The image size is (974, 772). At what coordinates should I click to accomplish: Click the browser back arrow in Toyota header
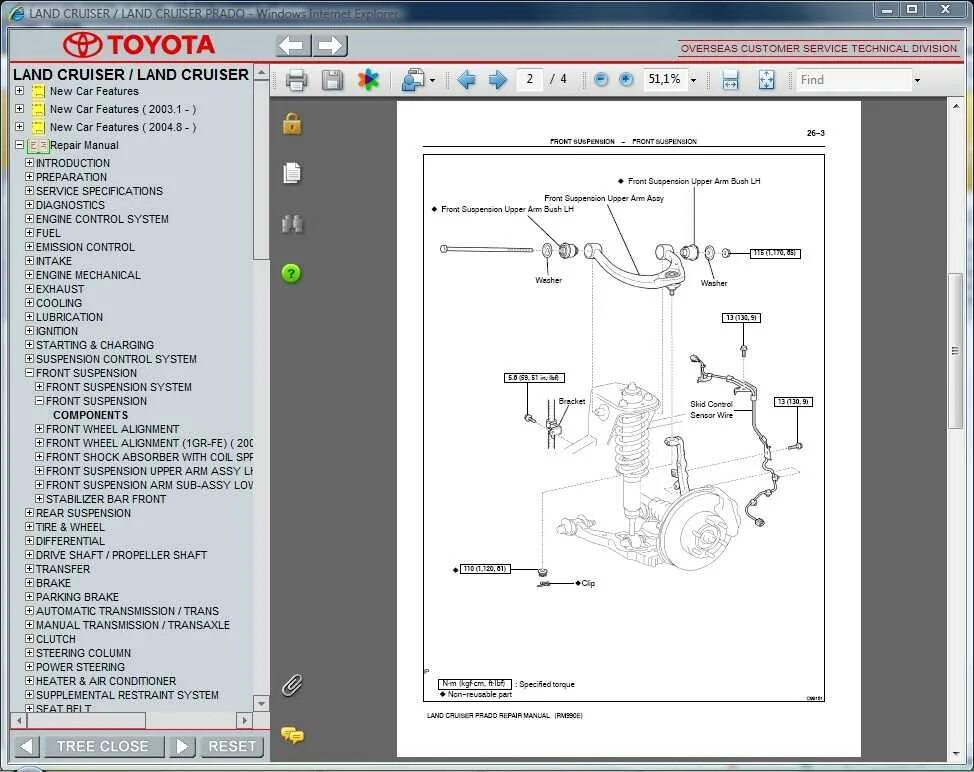[x=293, y=45]
